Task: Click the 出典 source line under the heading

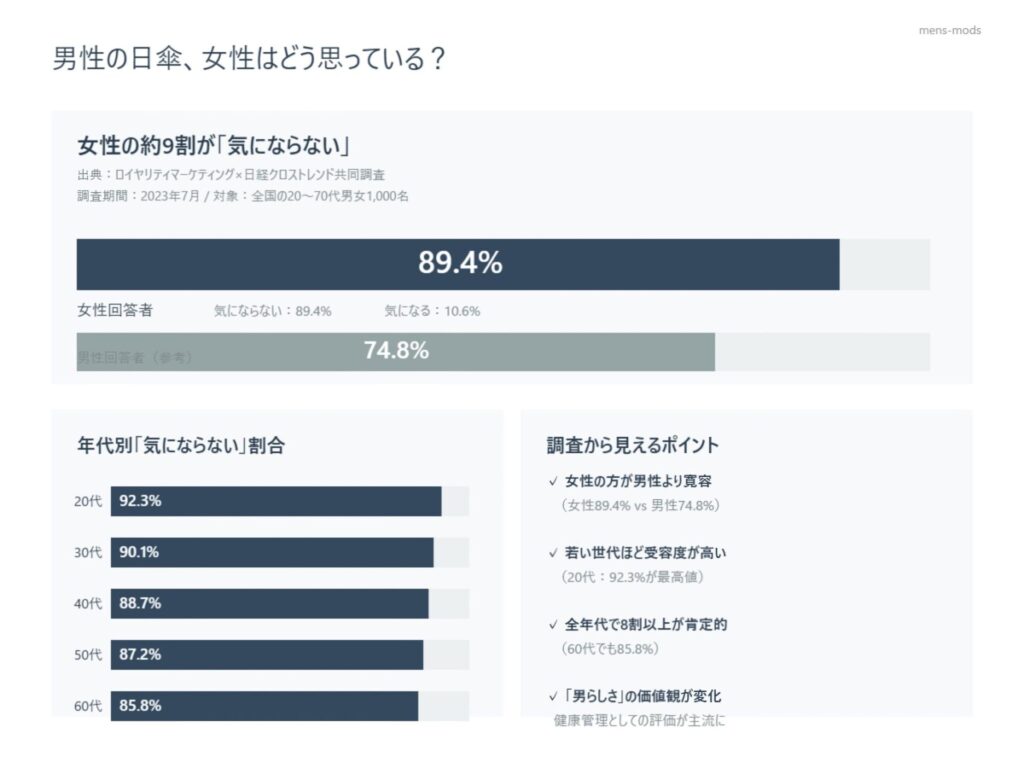Action: click(x=238, y=175)
